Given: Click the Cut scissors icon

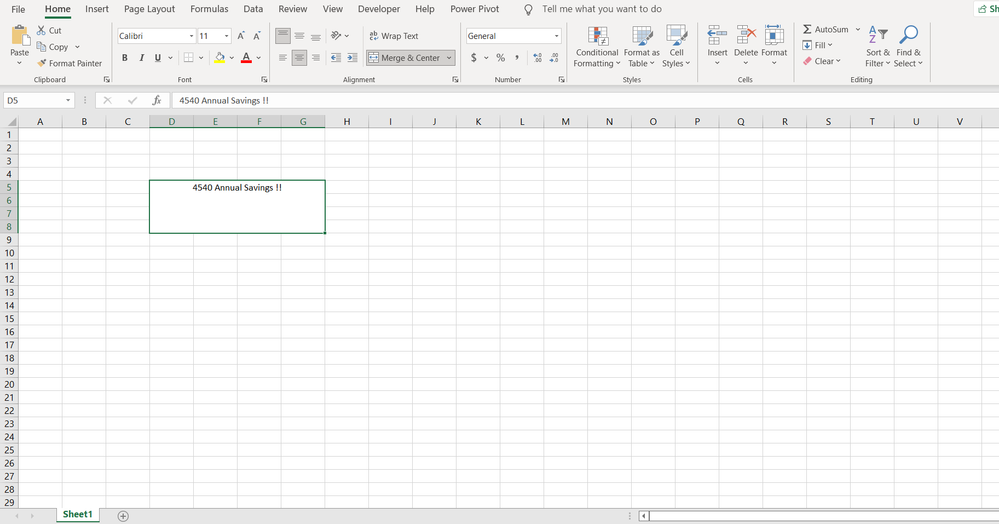Looking at the screenshot, I should point(41,31).
